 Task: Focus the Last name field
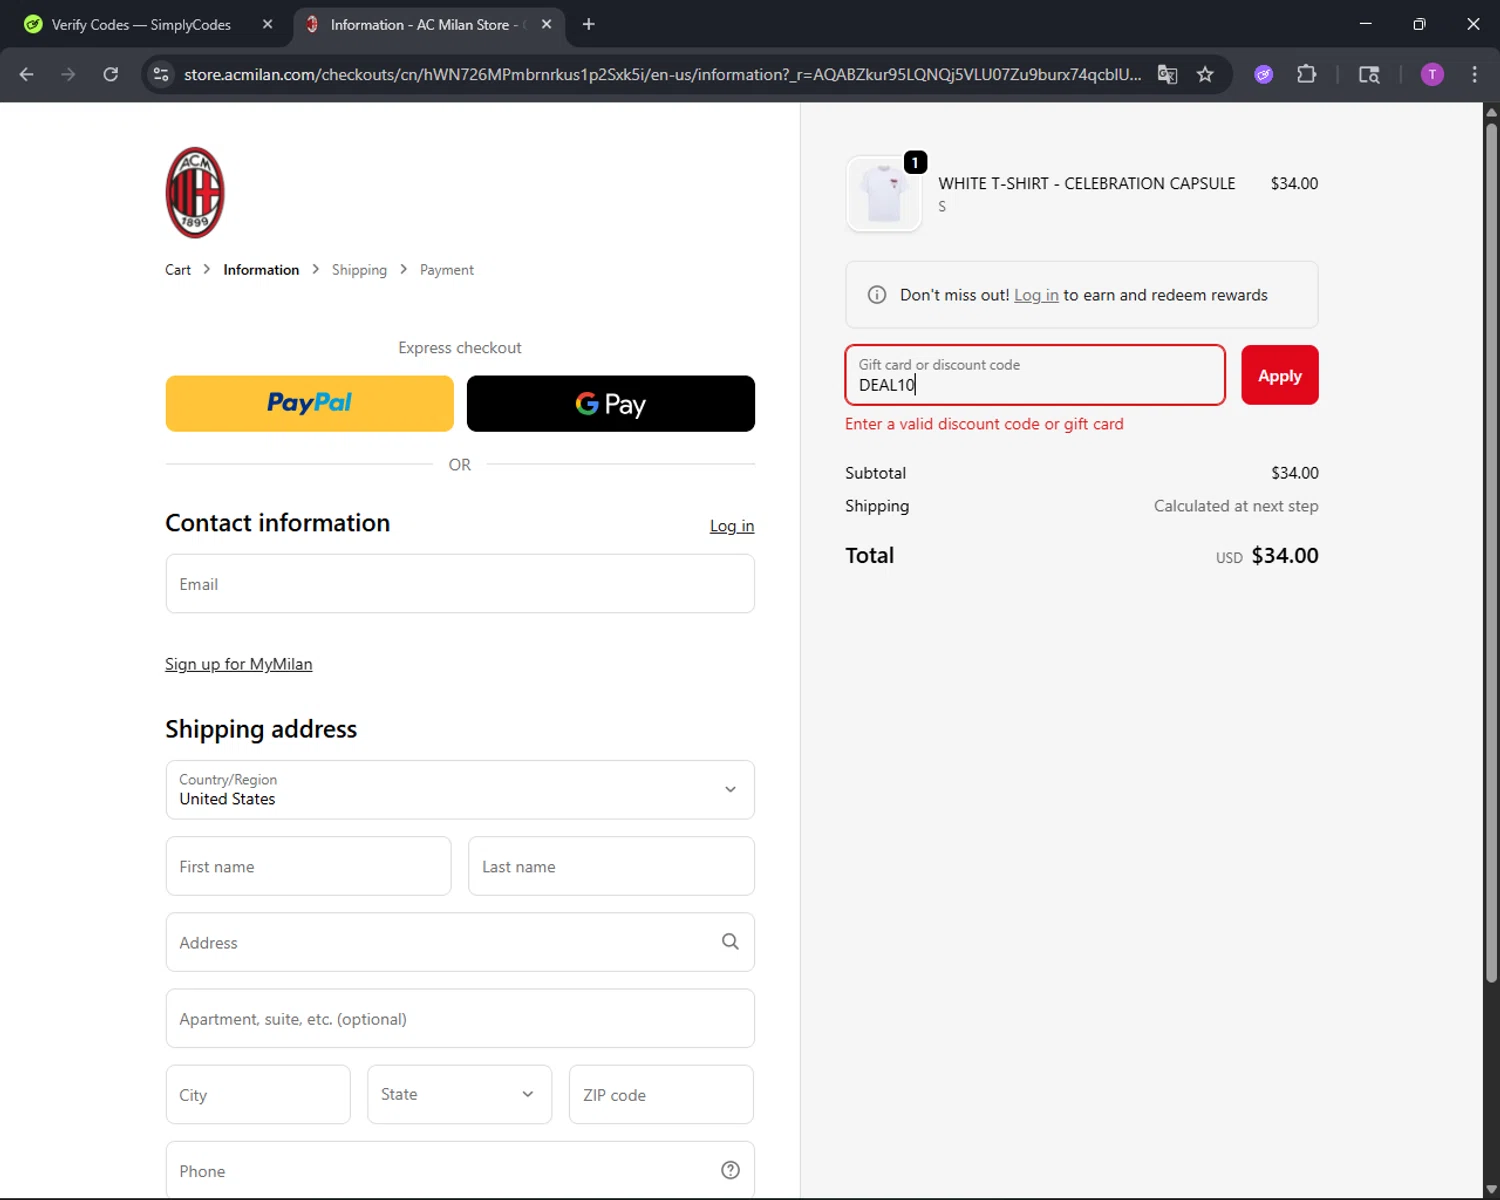(x=611, y=866)
